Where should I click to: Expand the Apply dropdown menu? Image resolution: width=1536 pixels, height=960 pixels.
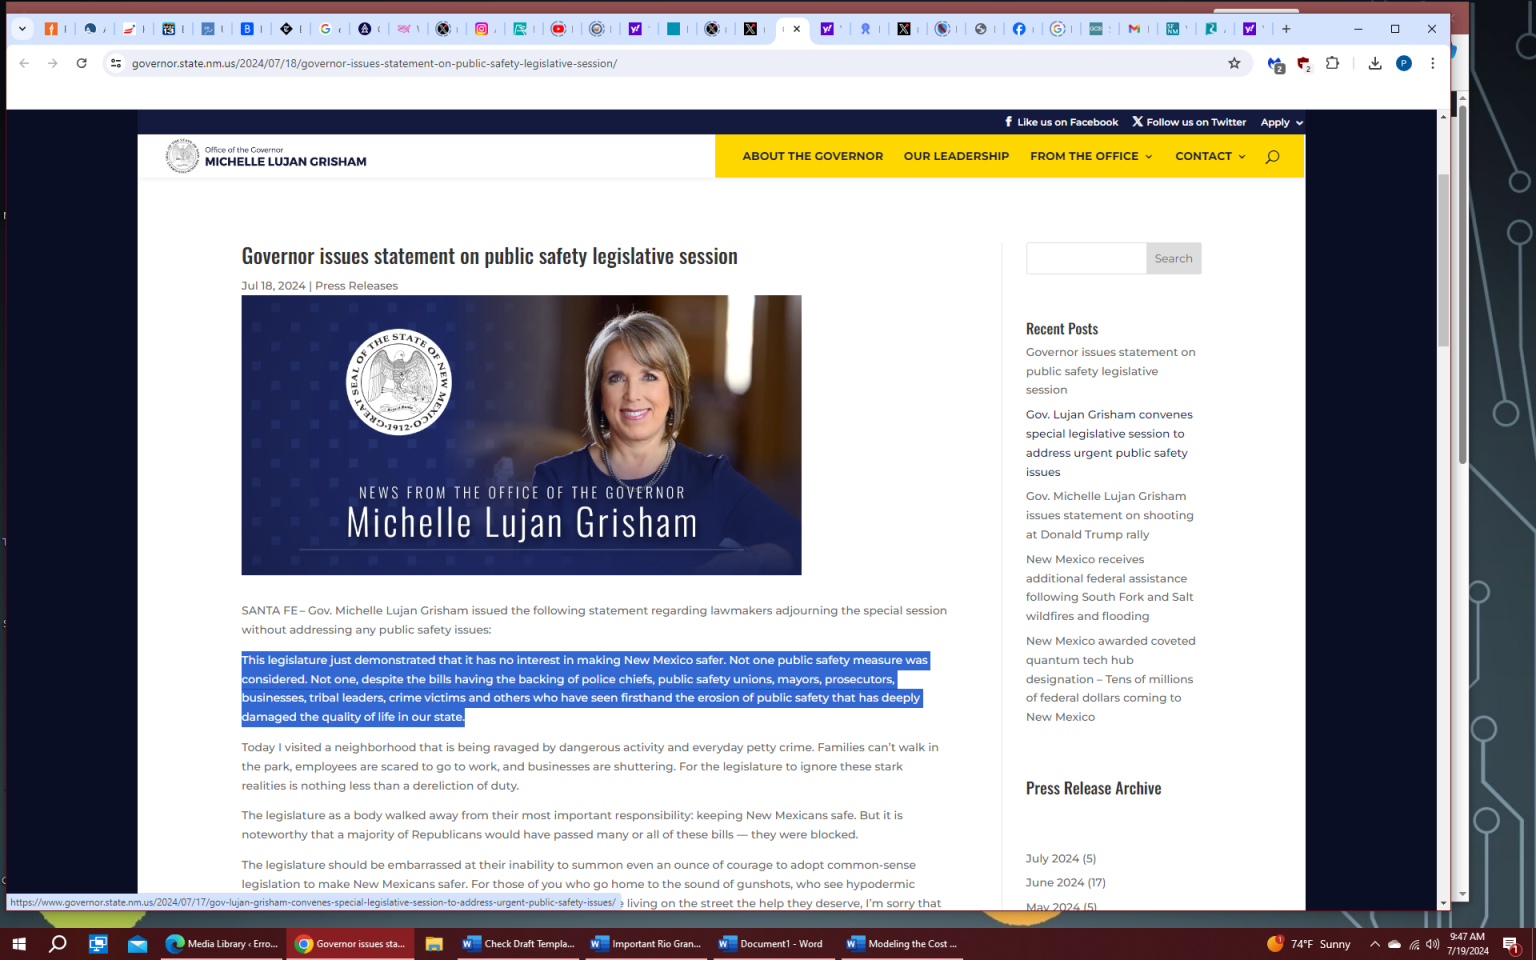[1281, 122]
